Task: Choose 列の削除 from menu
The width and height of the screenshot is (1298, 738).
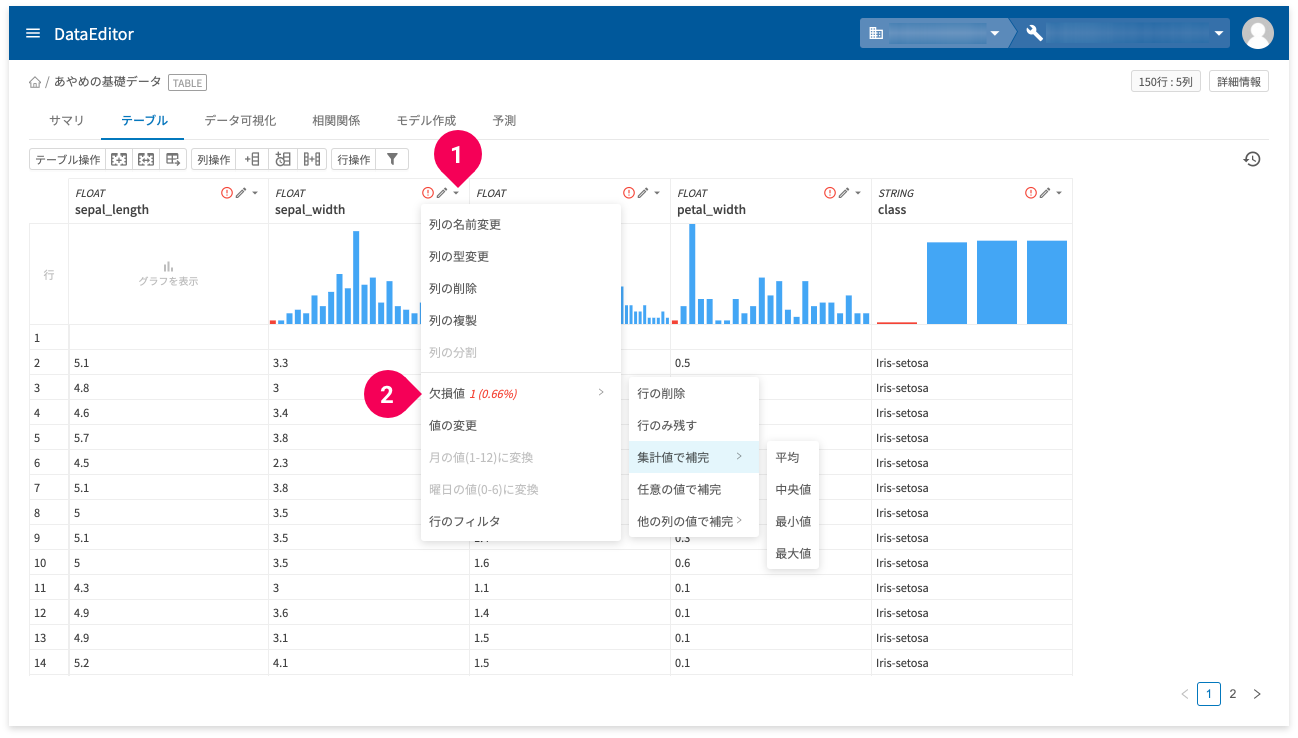Action: tap(520, 289)
